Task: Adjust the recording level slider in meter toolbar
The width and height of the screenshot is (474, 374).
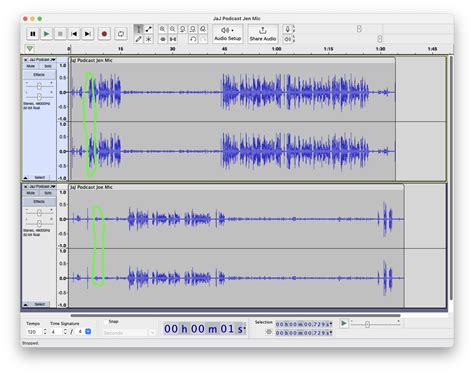Action: [359, 29]
